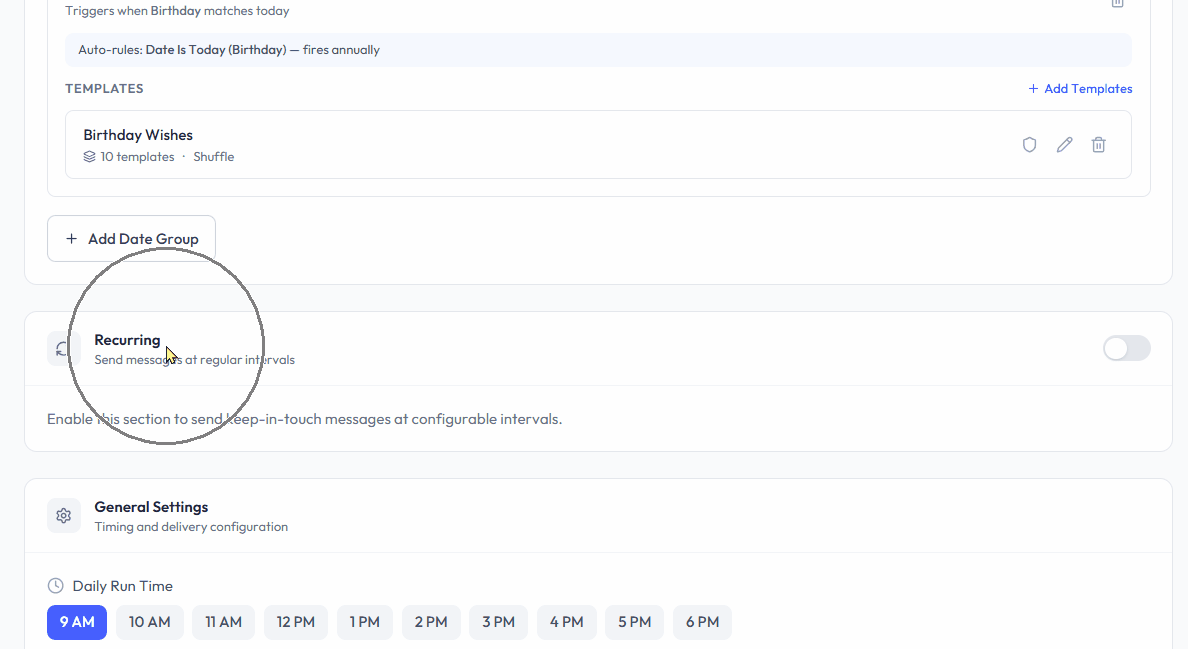This screenshot has height=649, width=1188.
Task: Delete the Birthday Wishes template set
Action: click(1098, 145)
